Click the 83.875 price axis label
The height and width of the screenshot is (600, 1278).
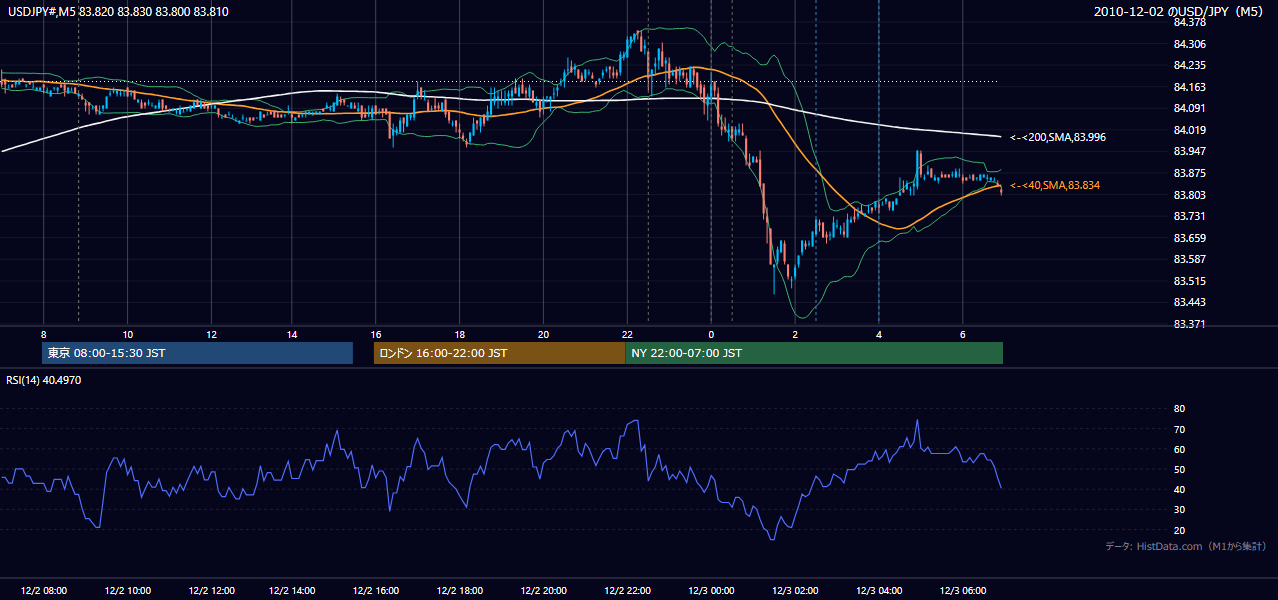point(1190,173)
